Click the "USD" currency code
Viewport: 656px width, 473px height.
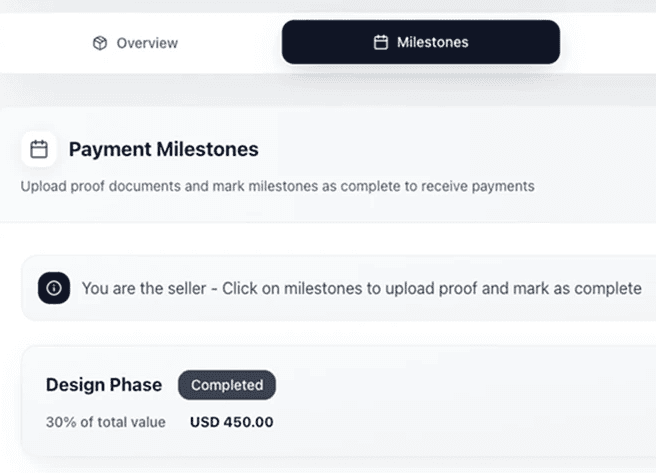coord(204,422)
